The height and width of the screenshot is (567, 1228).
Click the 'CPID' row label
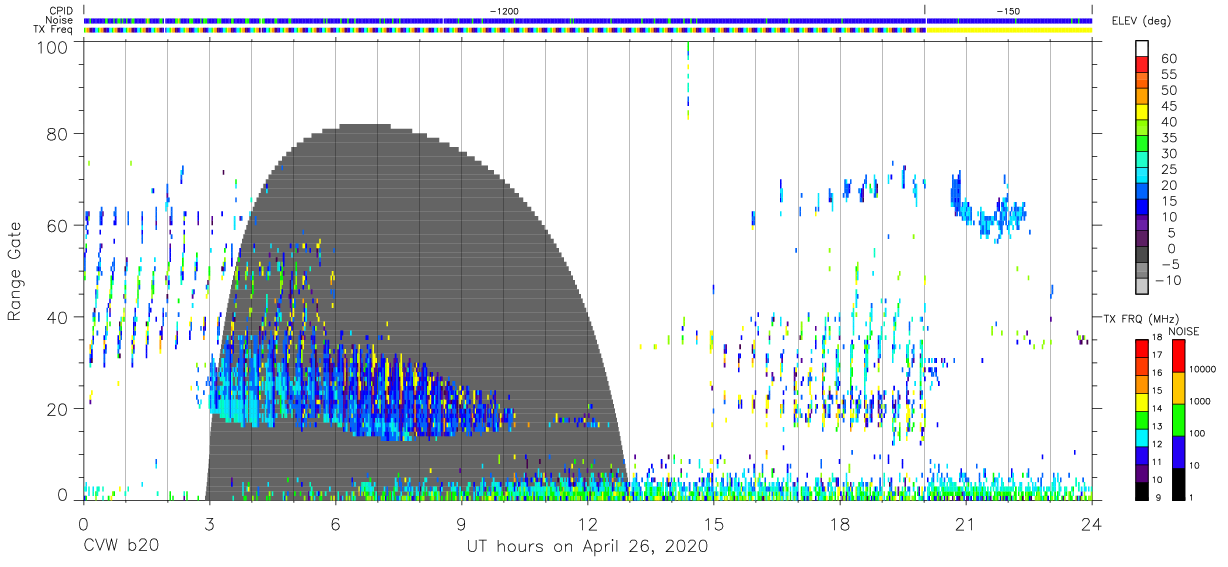61,10
